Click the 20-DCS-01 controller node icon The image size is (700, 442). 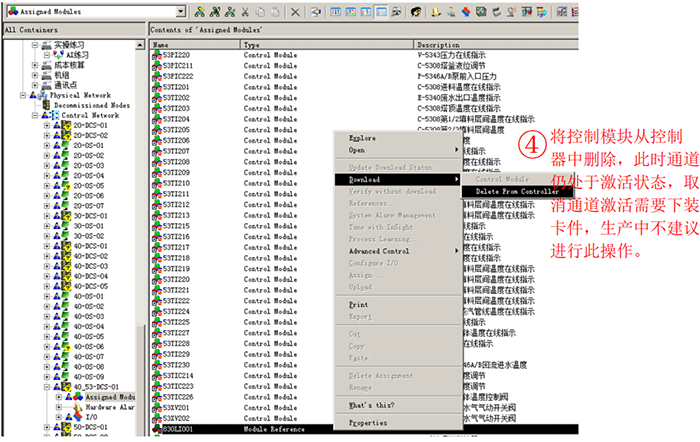coord(65,125)
